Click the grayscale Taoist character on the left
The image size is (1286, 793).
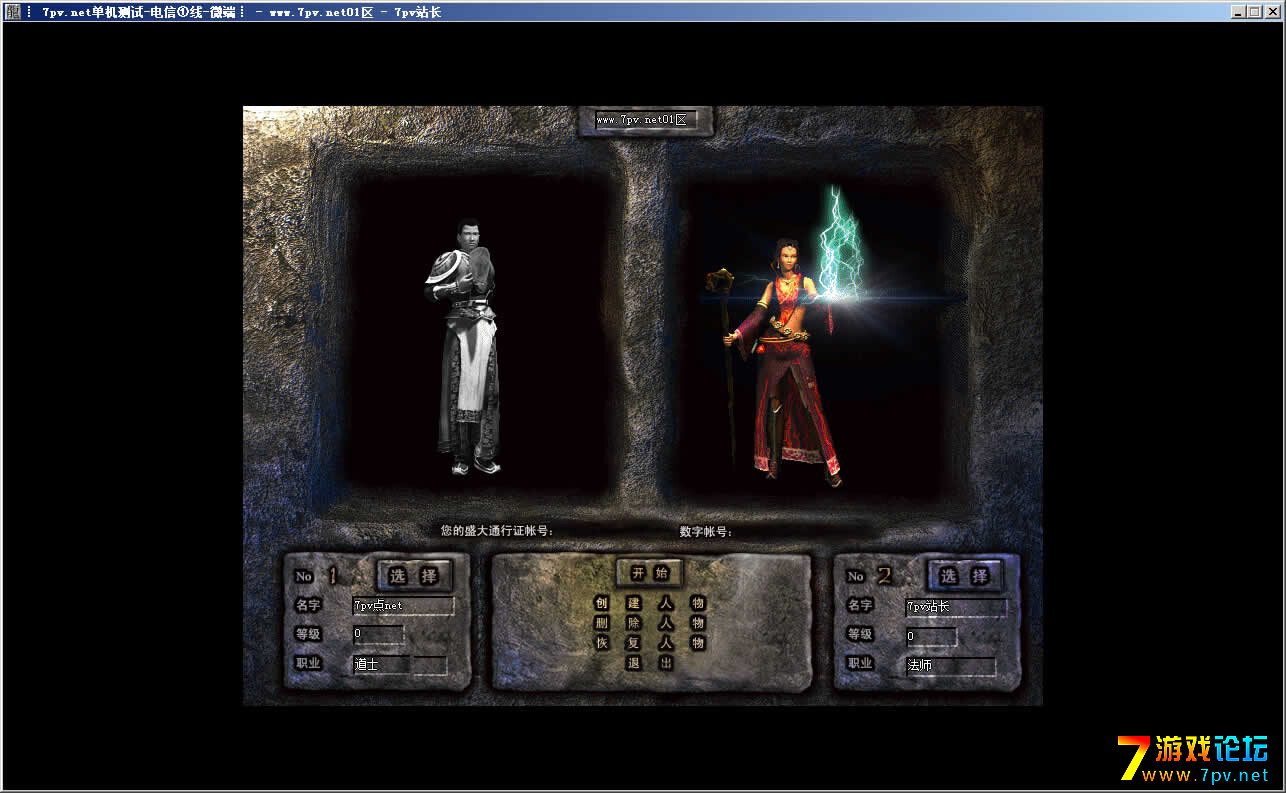[463, 345]
